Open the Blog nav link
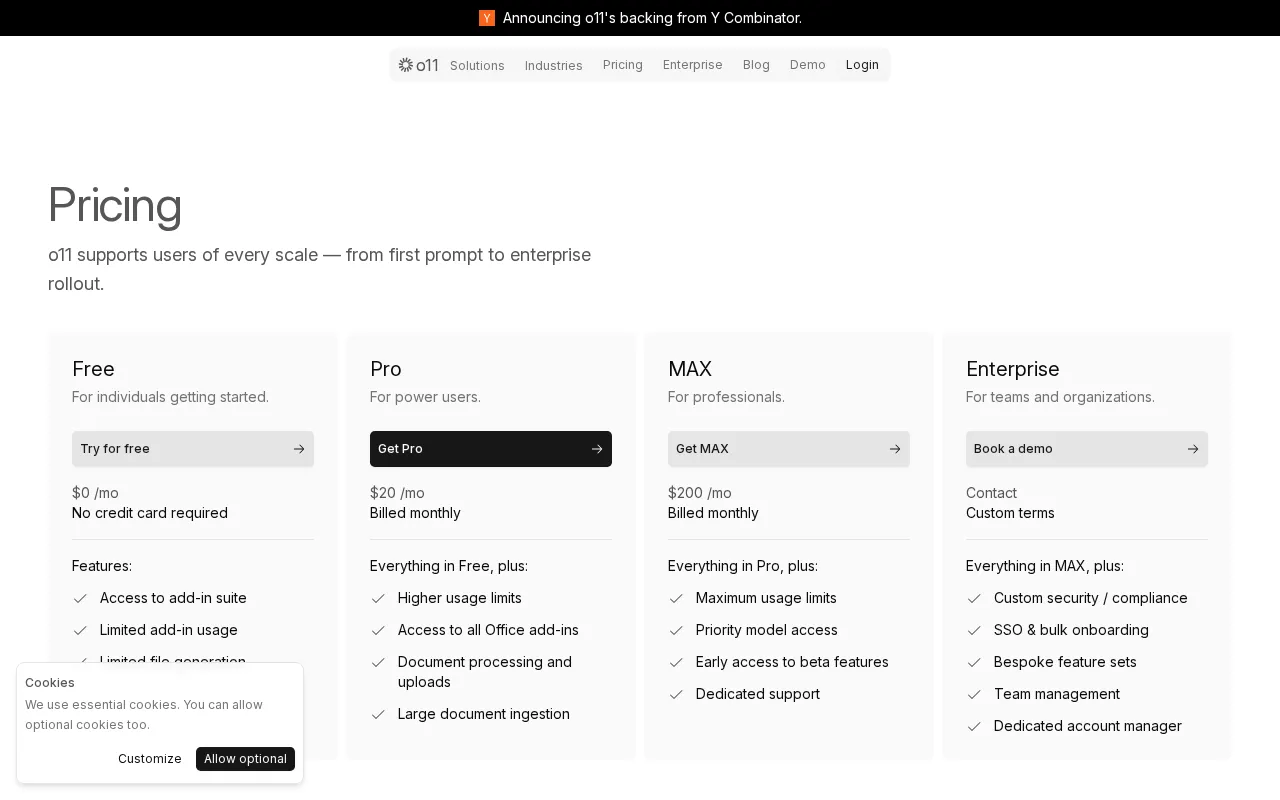The width and height of the screenshot is (1280, 800). (x=756, y=65)
